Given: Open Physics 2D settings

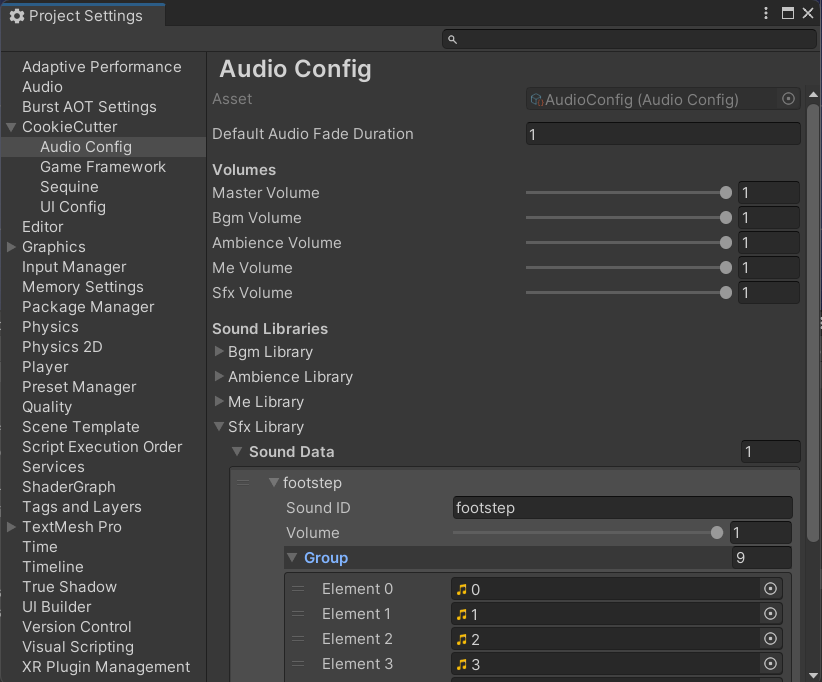Looking at the screenshot, I should [x=62, y=347].
